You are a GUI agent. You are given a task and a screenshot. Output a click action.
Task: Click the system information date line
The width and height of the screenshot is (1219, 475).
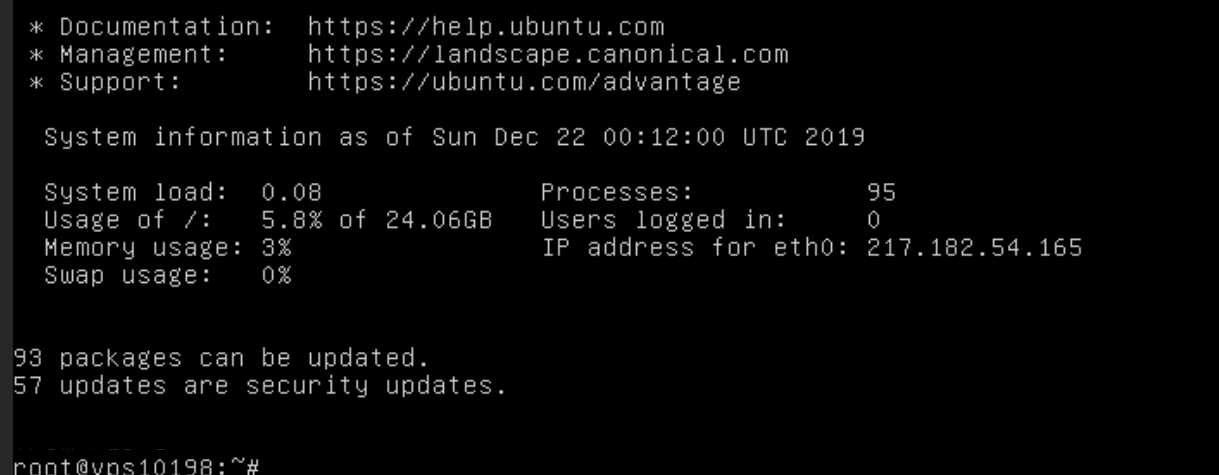[454, 139]
